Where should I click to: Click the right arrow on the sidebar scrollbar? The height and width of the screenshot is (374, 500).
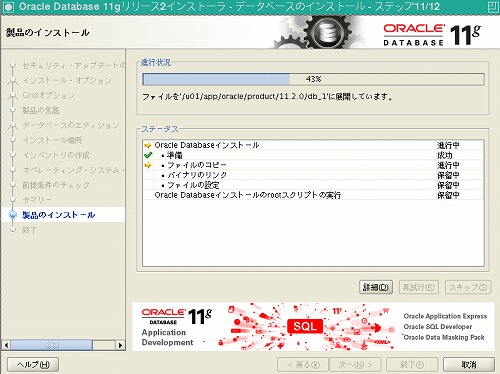pyautogui.click(x=120, y=345)
